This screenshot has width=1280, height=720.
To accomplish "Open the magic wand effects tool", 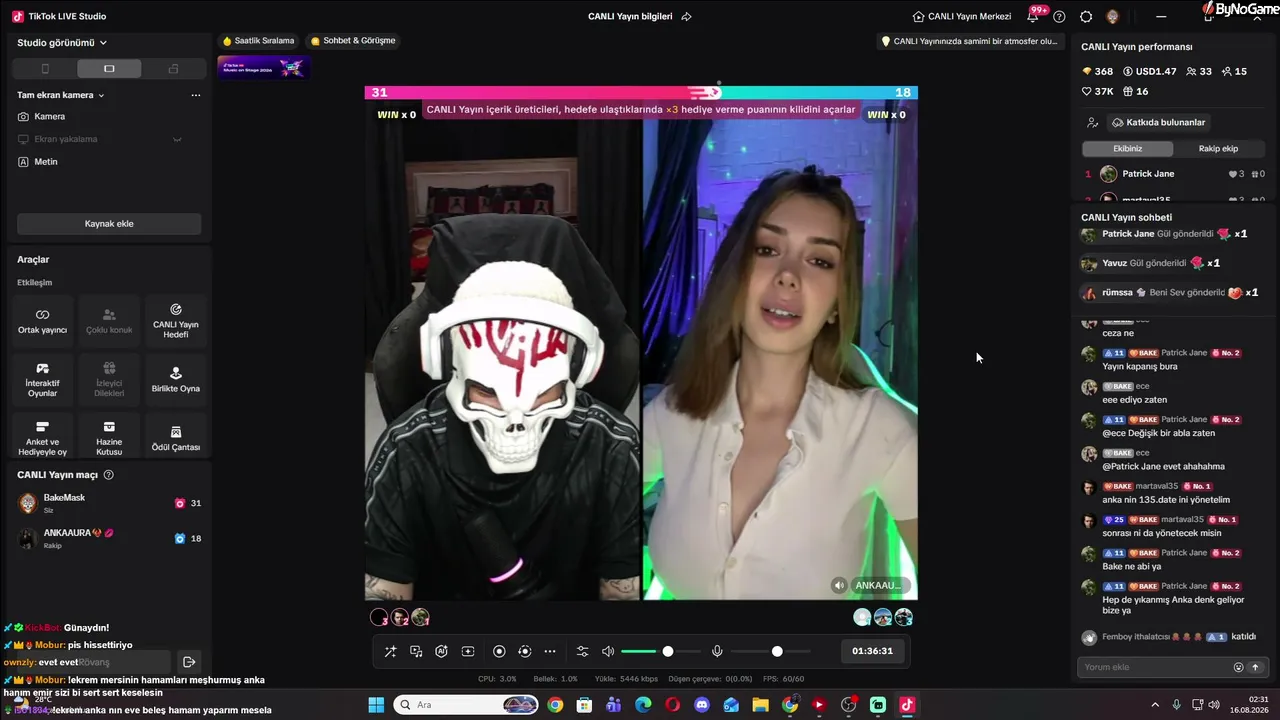I will pyautogui.click(x=390, y=651).
